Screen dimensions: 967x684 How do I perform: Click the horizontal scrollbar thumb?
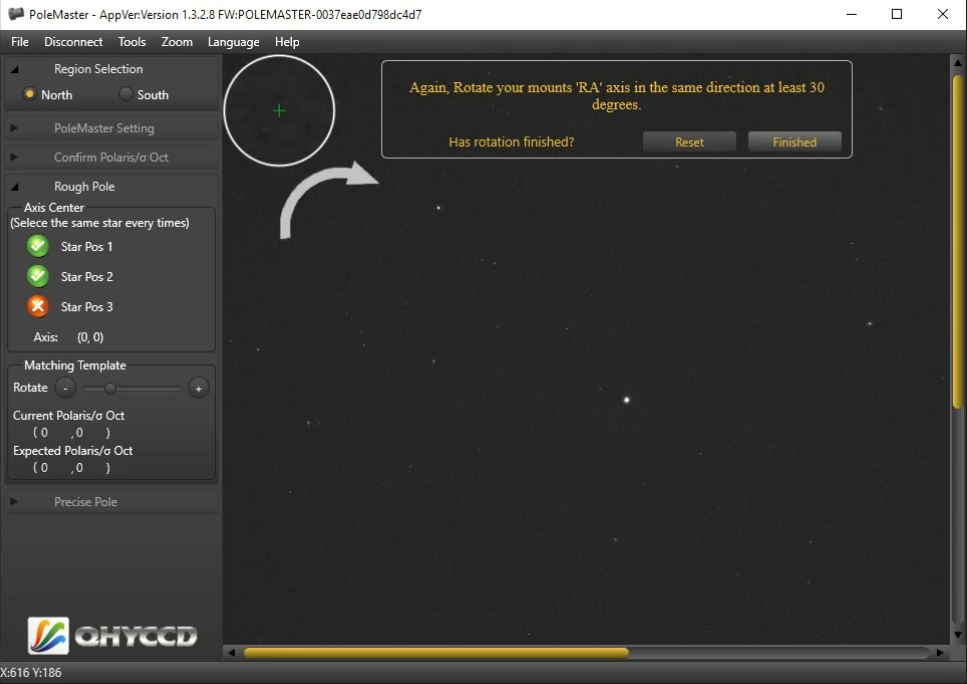pos(436,653)
